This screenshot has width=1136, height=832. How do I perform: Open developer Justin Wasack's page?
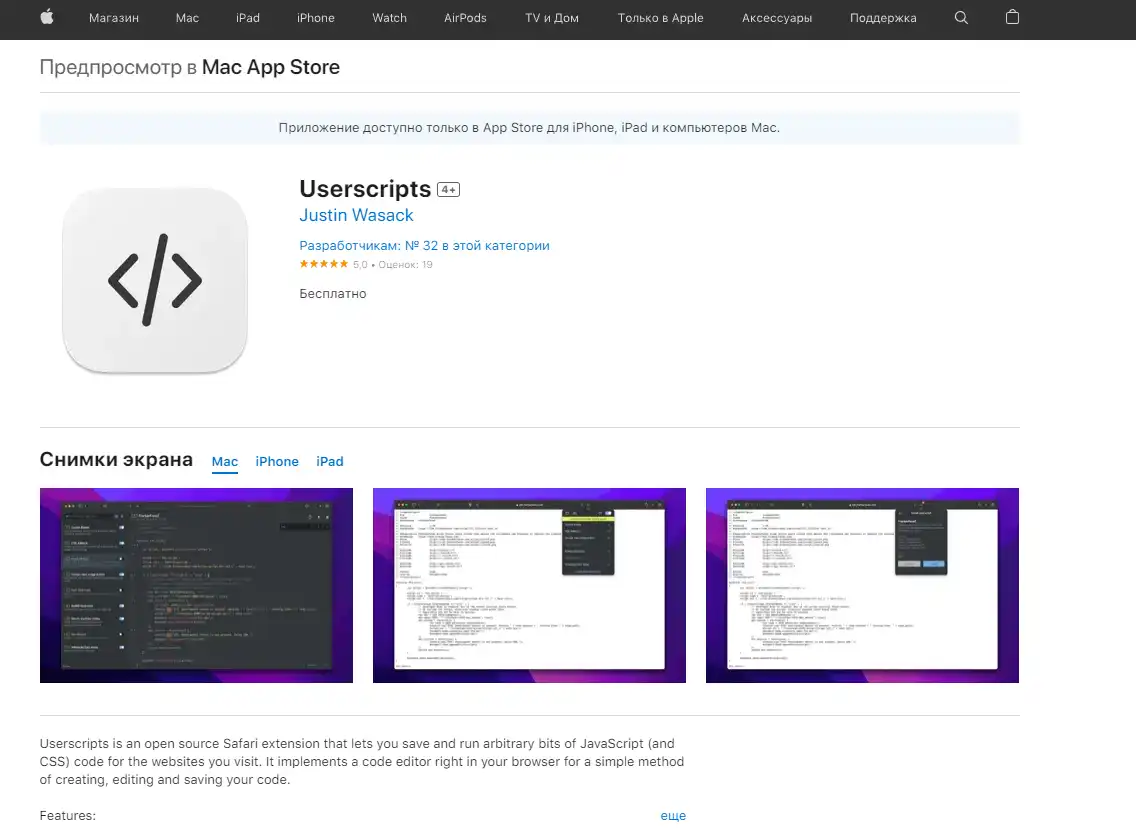click(356, 215)
